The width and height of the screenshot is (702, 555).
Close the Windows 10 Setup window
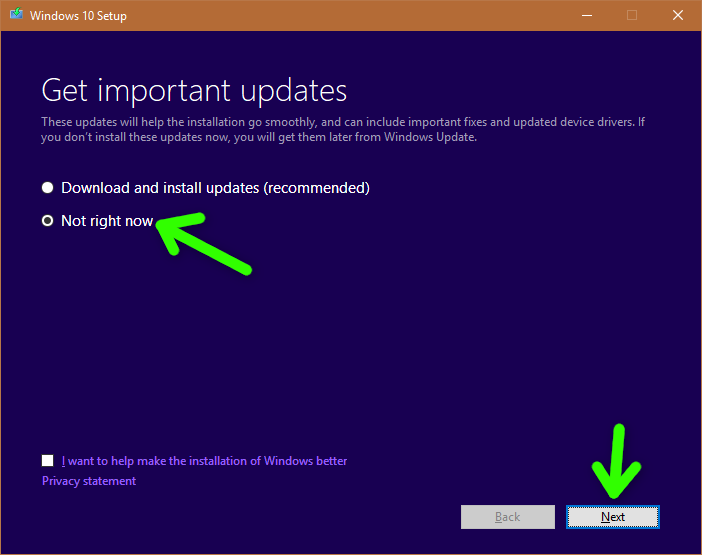(x=677, y=15)
